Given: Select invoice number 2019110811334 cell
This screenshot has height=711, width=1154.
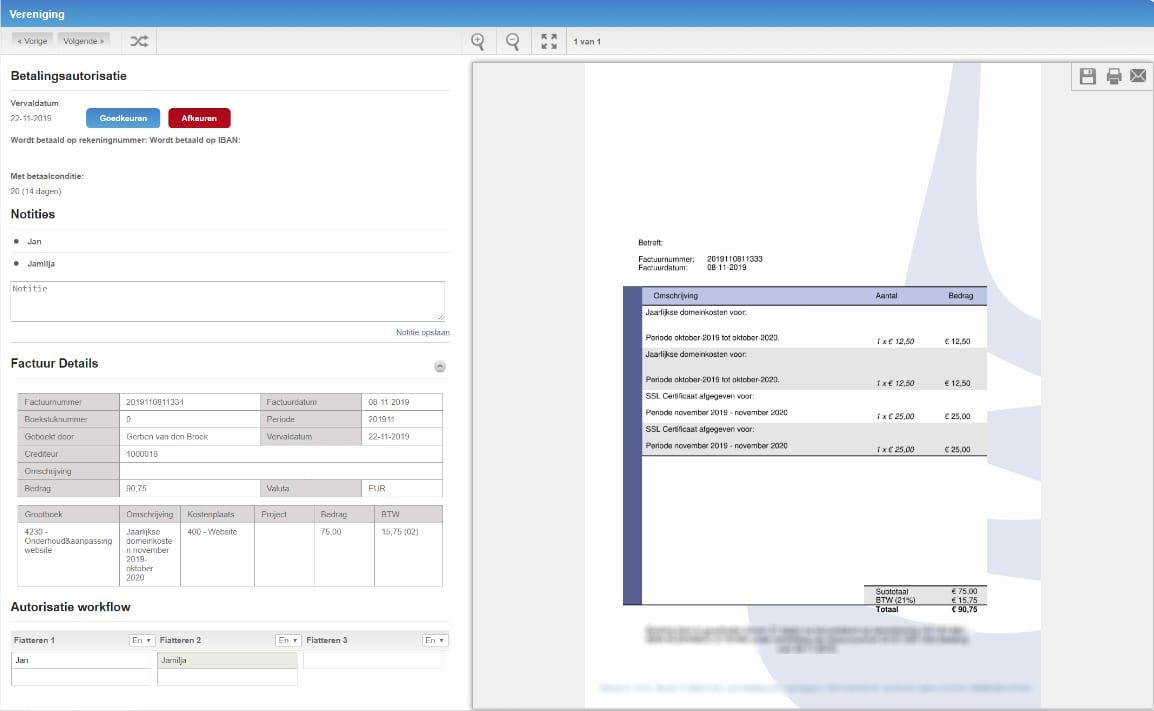Looking at the screenshot, I should [189, 402].
